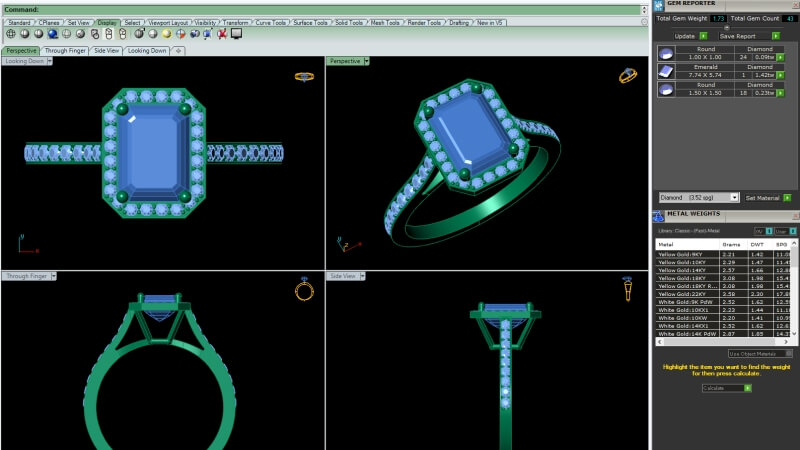
Task: Click the round 1.00 x 1.00 gem thumbnail
Action: [x=666, y=53]
